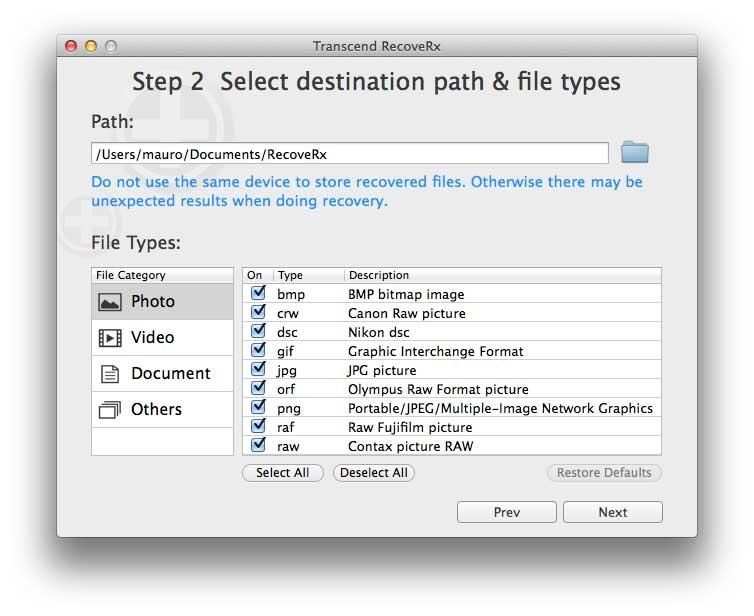
Task: Click the destination path text field
Action: tap(349, 154)
